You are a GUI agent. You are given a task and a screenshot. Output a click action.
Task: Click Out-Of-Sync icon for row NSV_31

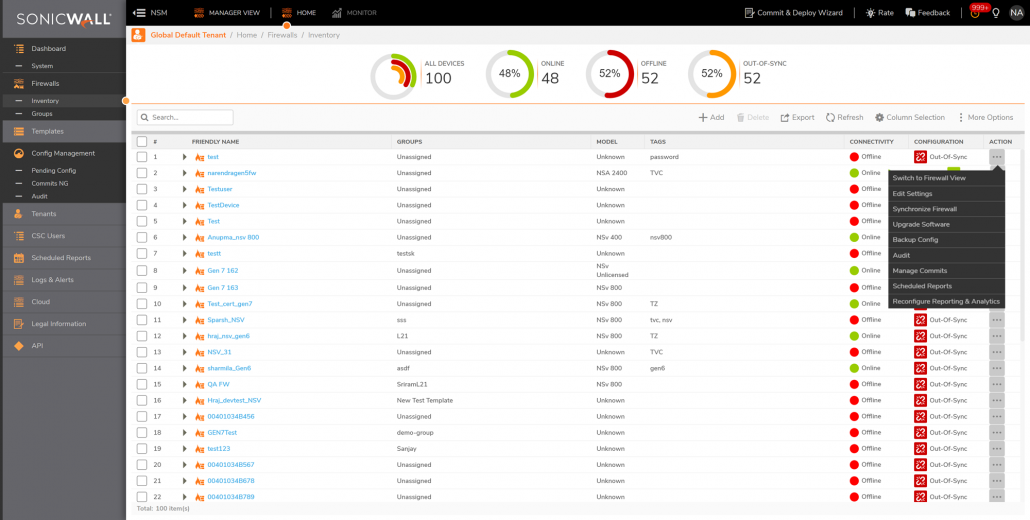point(920,352)
